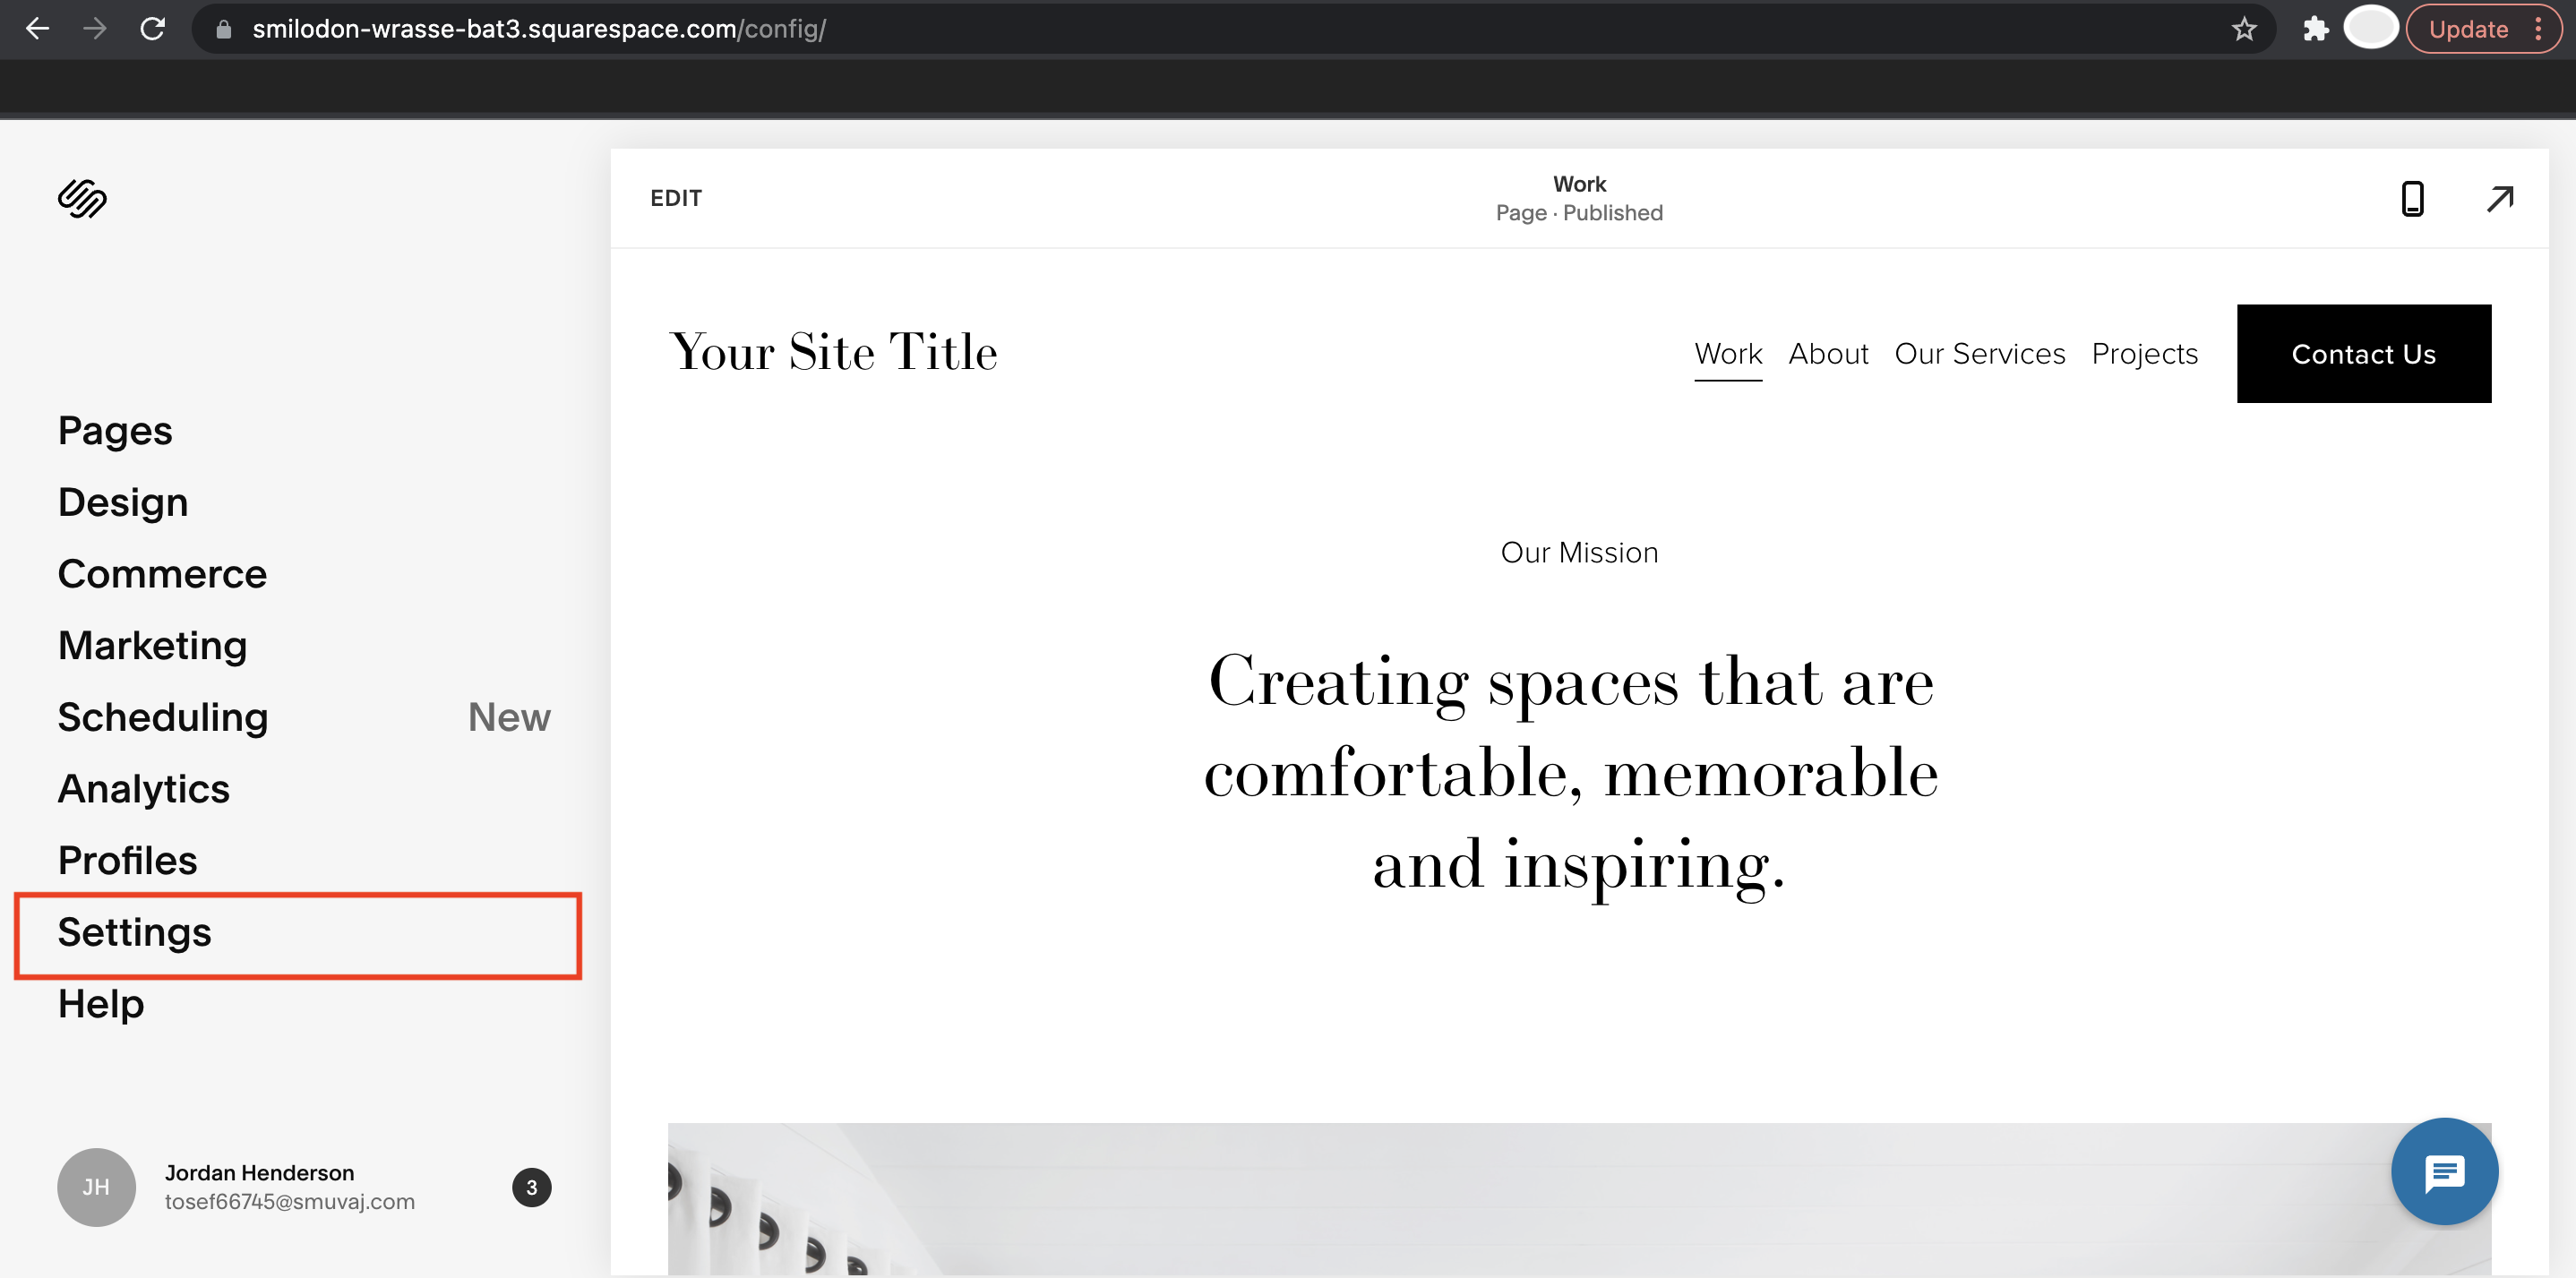Click the Settings menu item
Screen dimensions: 2576x1278
pos(134,931)
